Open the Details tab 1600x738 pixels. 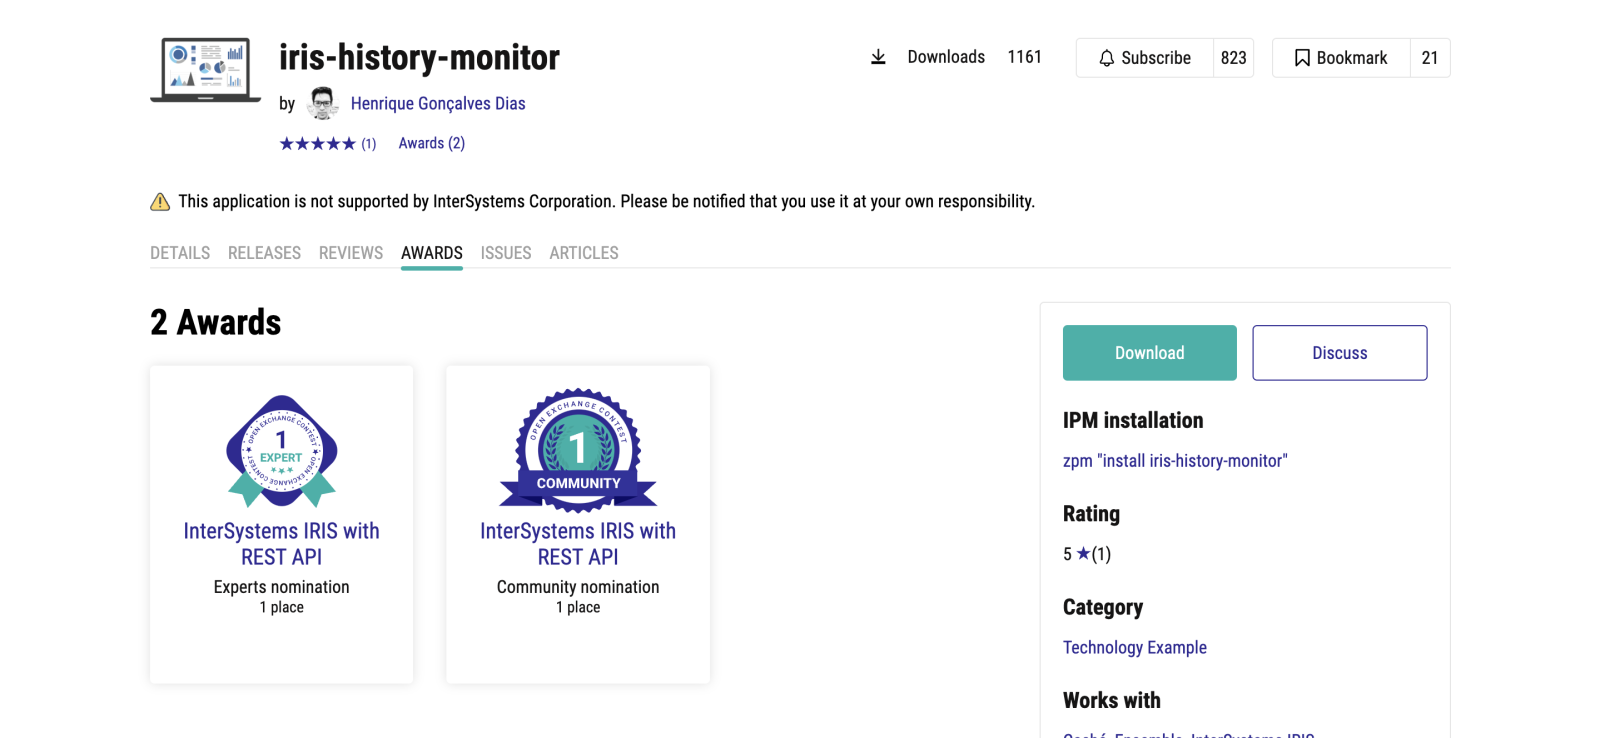click(x=180, y=253)
